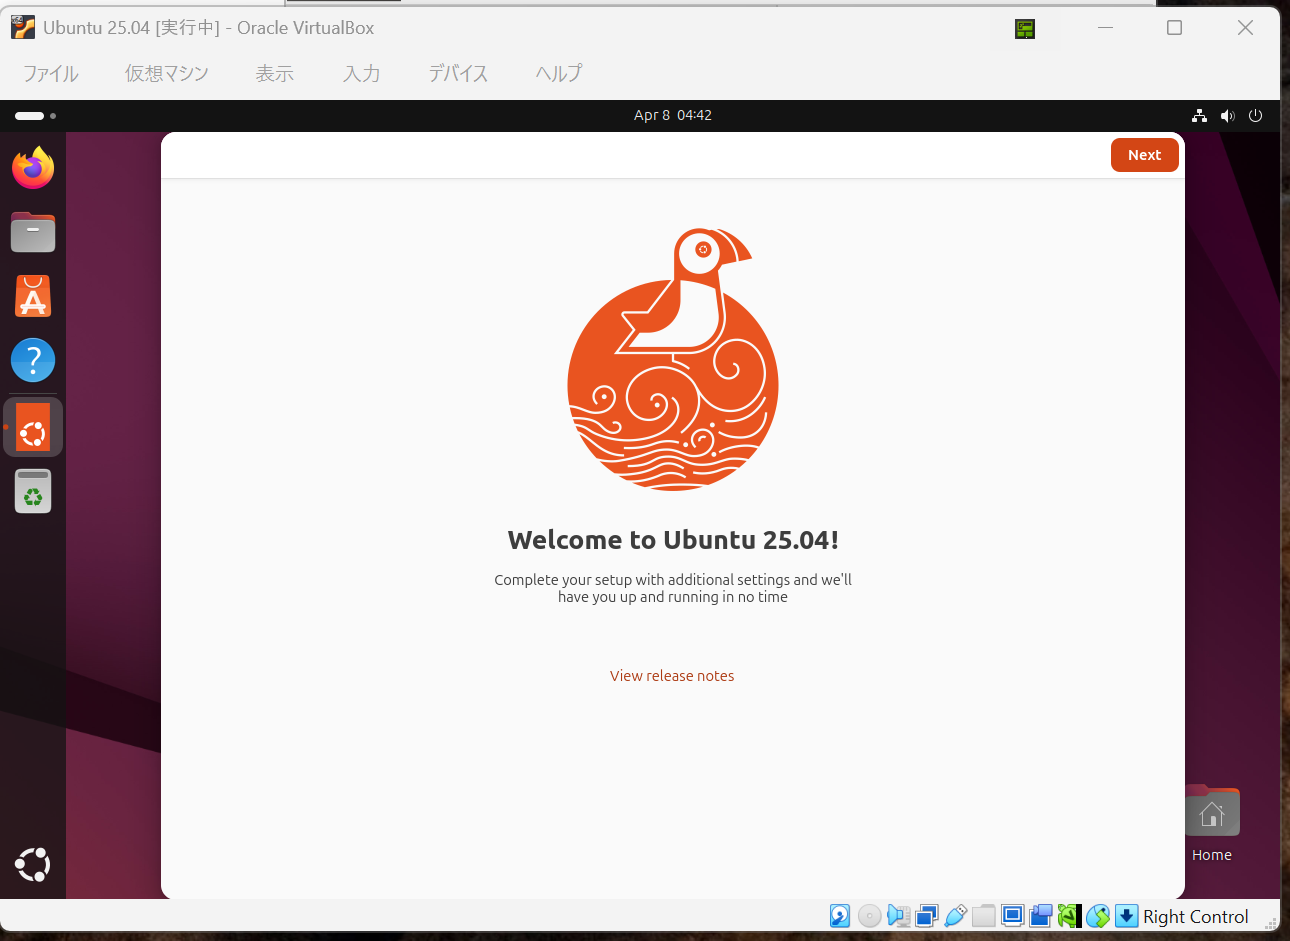Image resolution: width=1290 pixels, height=941 pixels.
Task: Open the View release notes link
Action: point(672,676)
